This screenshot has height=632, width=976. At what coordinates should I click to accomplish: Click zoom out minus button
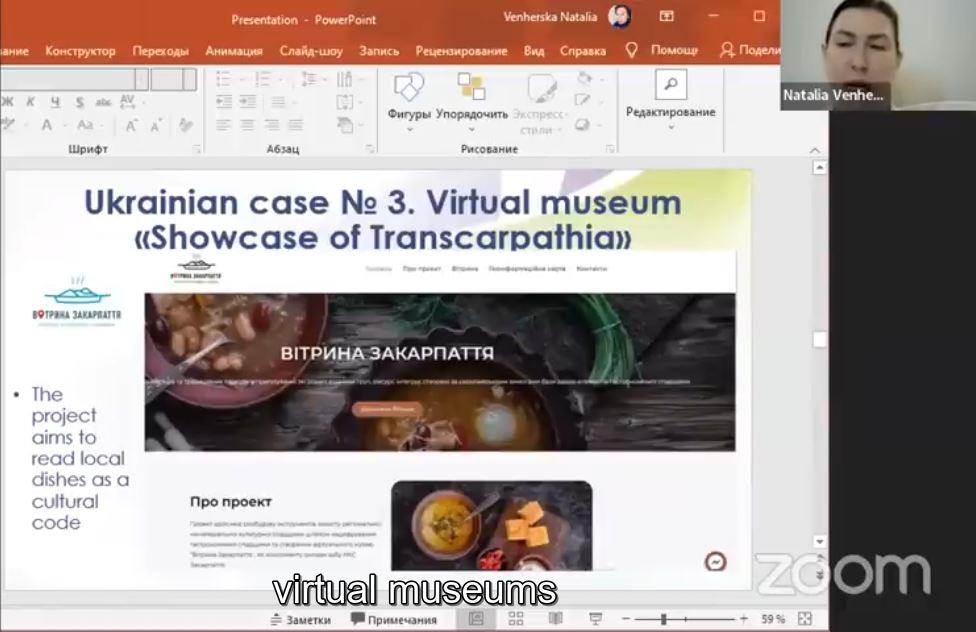coord(626,619)
